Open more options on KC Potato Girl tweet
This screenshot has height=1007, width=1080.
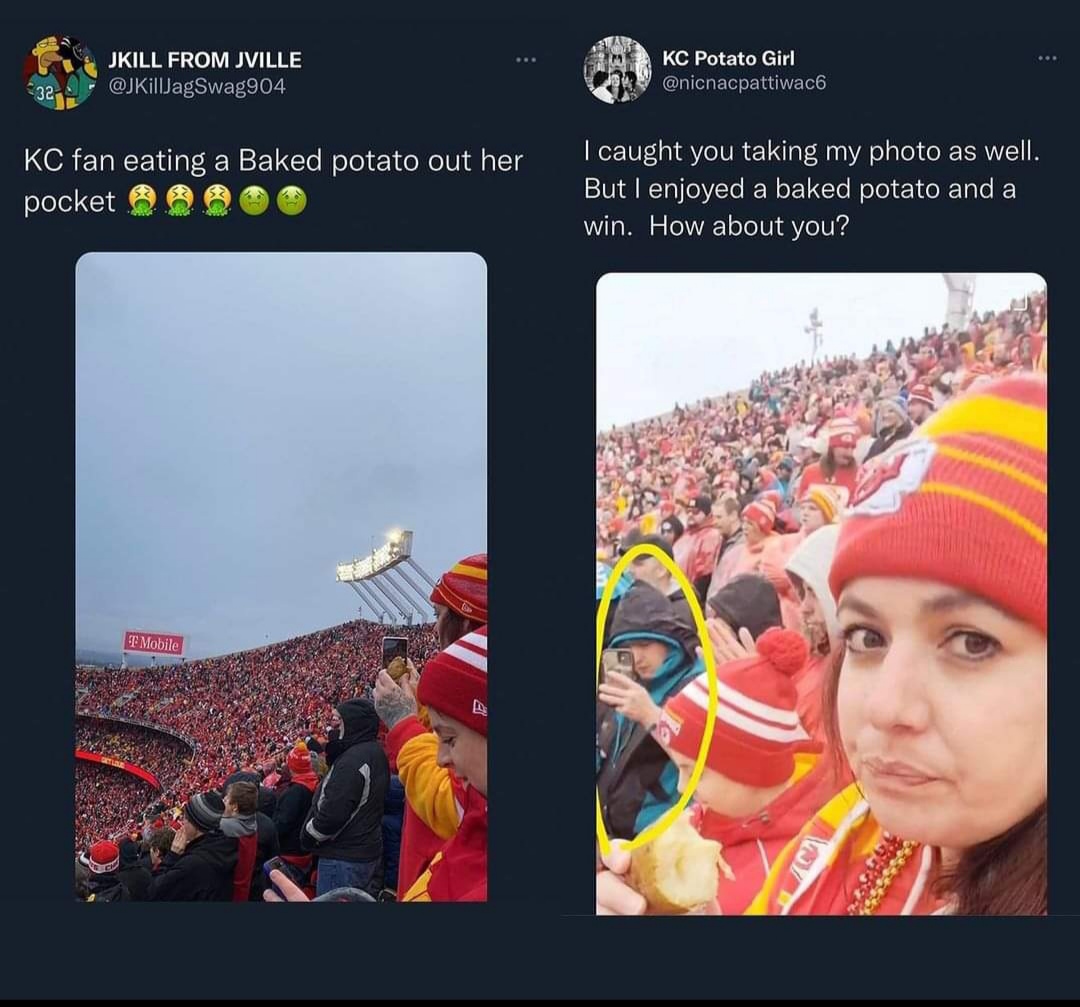click(1046, 58)
